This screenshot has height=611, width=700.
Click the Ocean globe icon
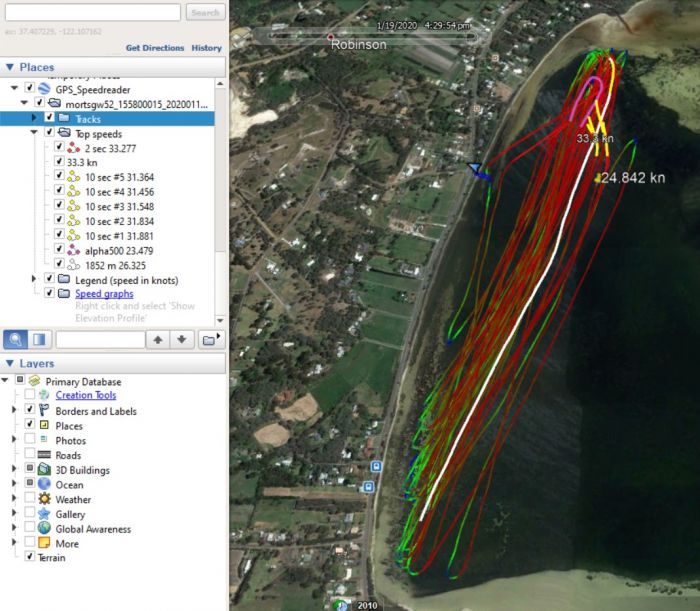[44, 484]
